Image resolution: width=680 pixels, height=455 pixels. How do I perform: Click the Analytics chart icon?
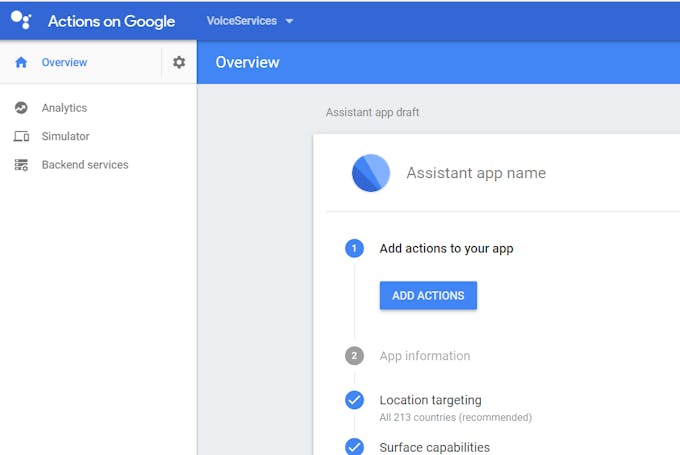point(21,108)
